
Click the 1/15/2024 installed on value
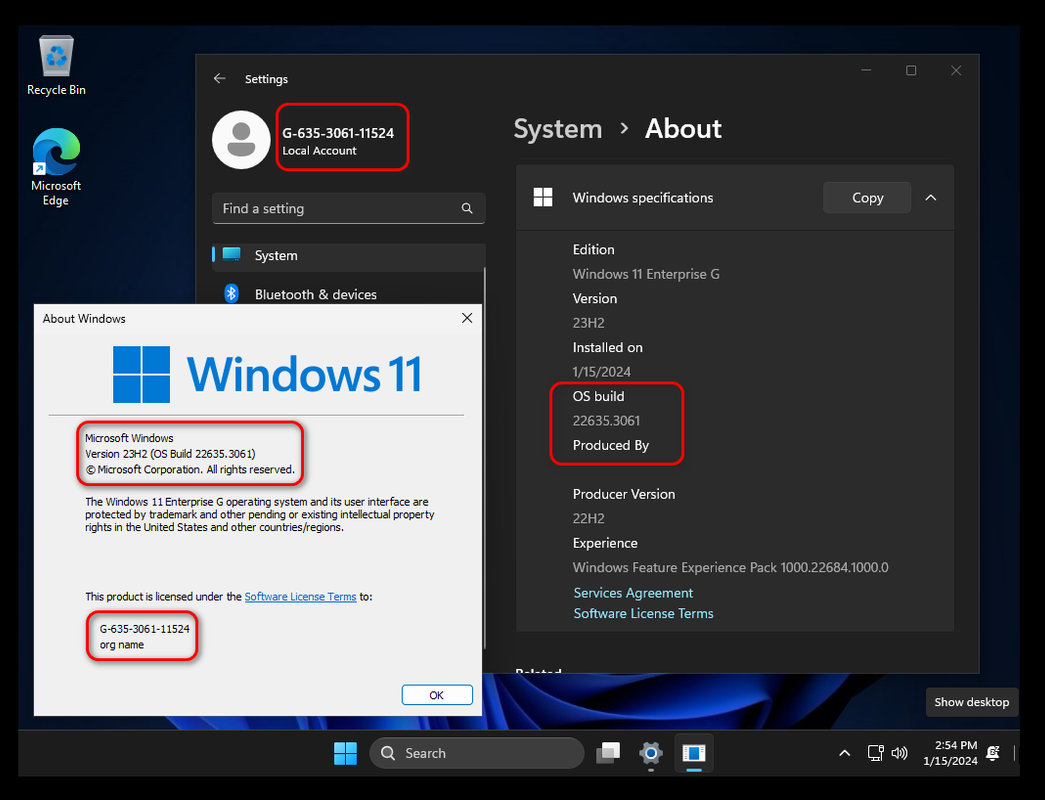(x=601, y=372)
